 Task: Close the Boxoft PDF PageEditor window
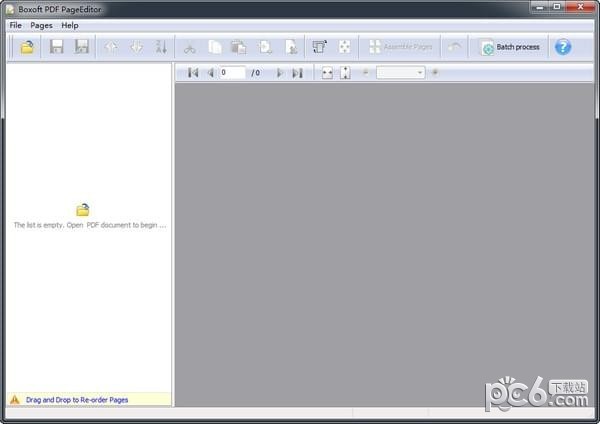pos(580,7)
